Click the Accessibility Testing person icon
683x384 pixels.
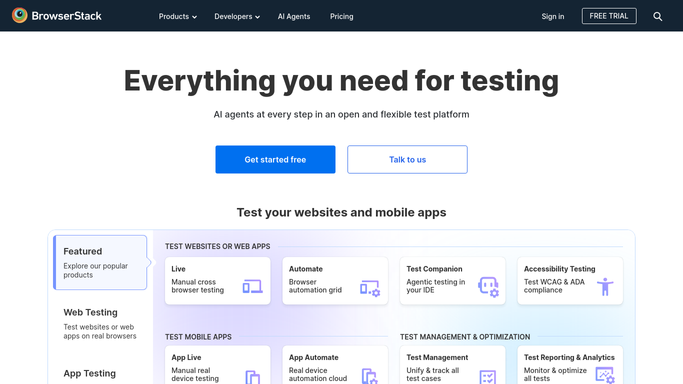[x=605, y=287]
